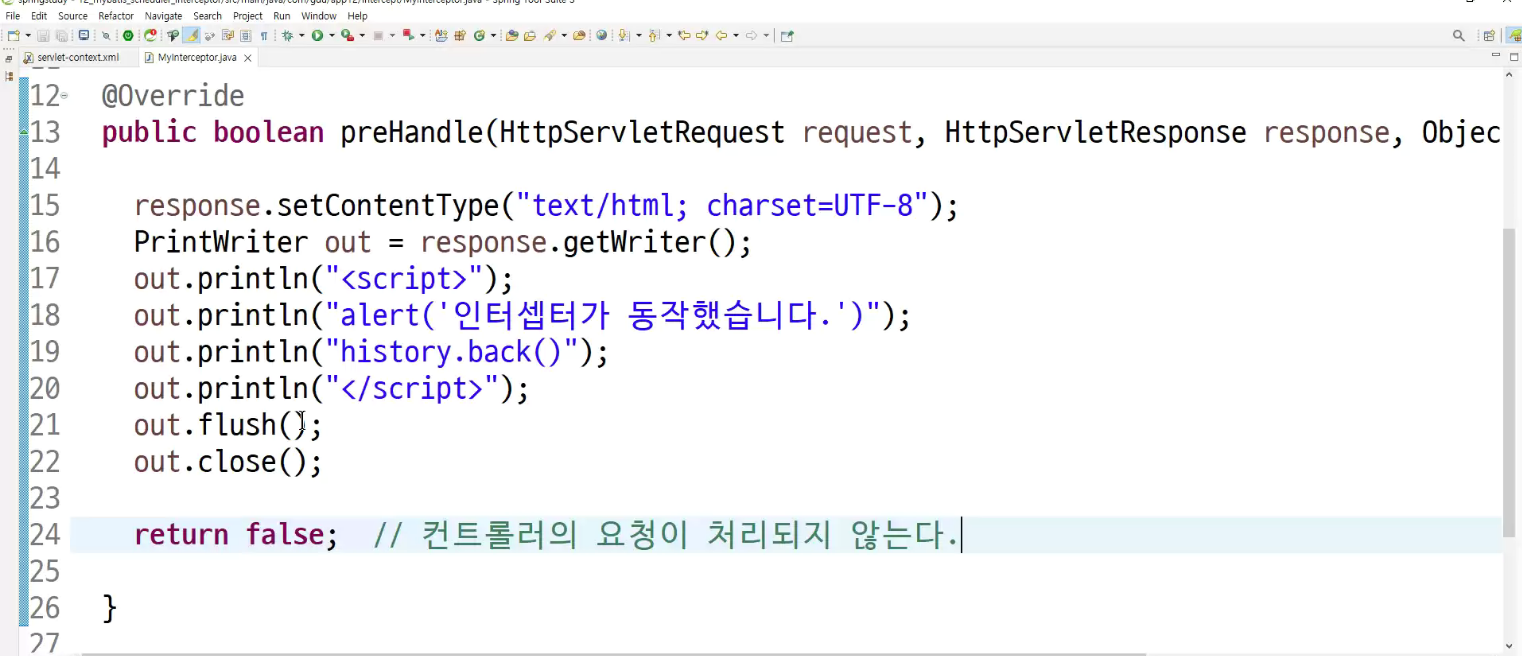
Task: Open the green Boot Dashboard icon
Action: point(128,35)
